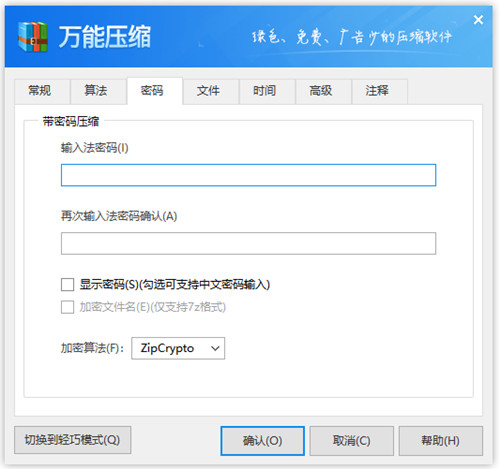Open help via 帮助(H) button
The image size is (500, 469).
pos(441,441)
